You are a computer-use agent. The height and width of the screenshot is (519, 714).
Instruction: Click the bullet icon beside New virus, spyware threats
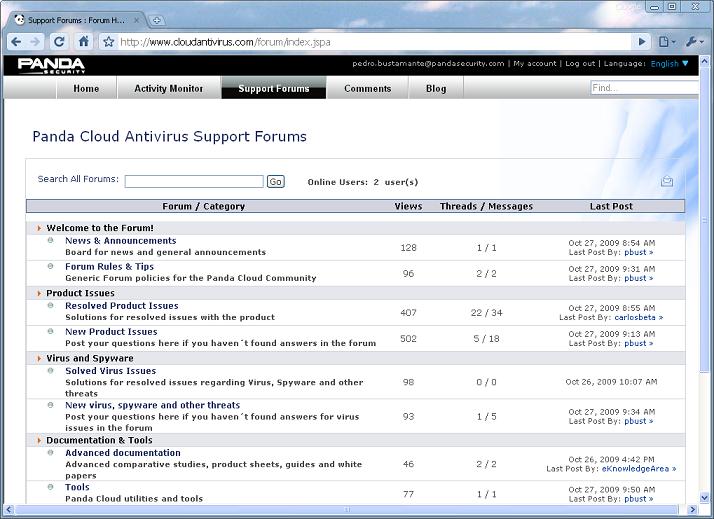point(51,405)
